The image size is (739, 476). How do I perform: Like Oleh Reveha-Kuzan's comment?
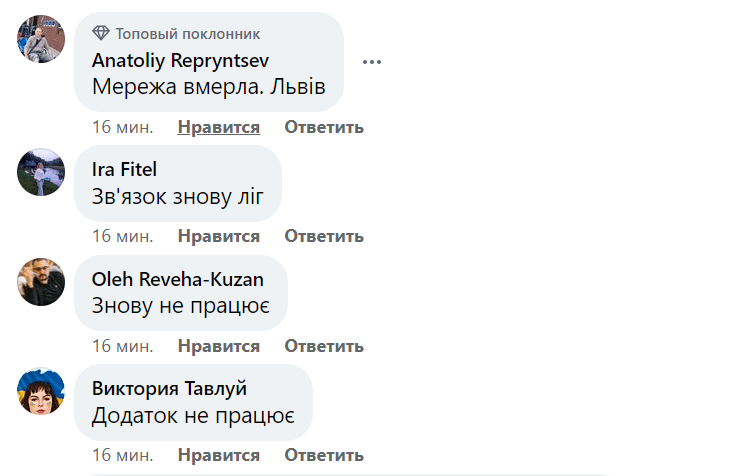(x=218, y=346)
